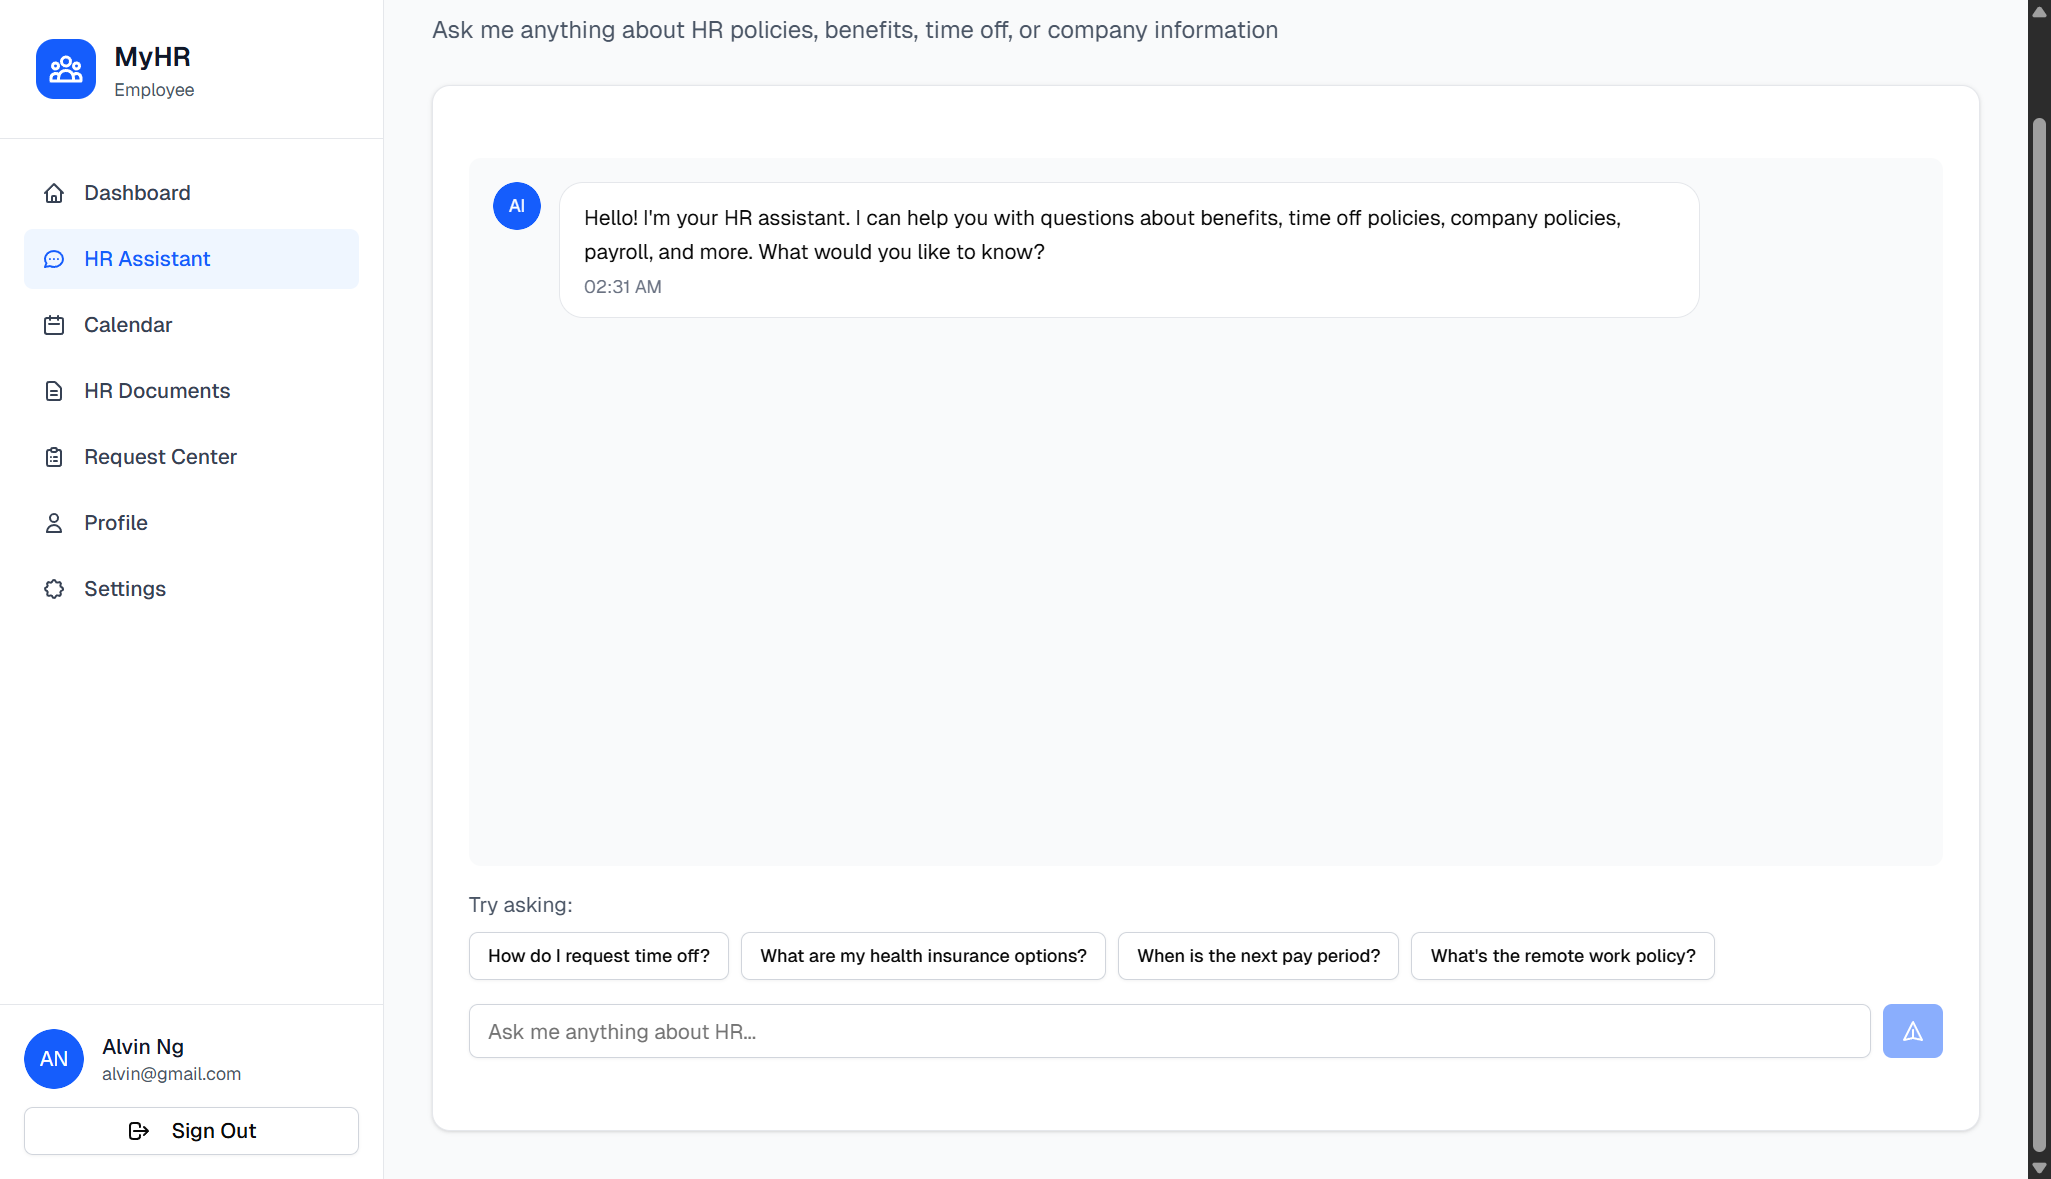Pick the remote work policy suggestion

[x=1562, y=956]
